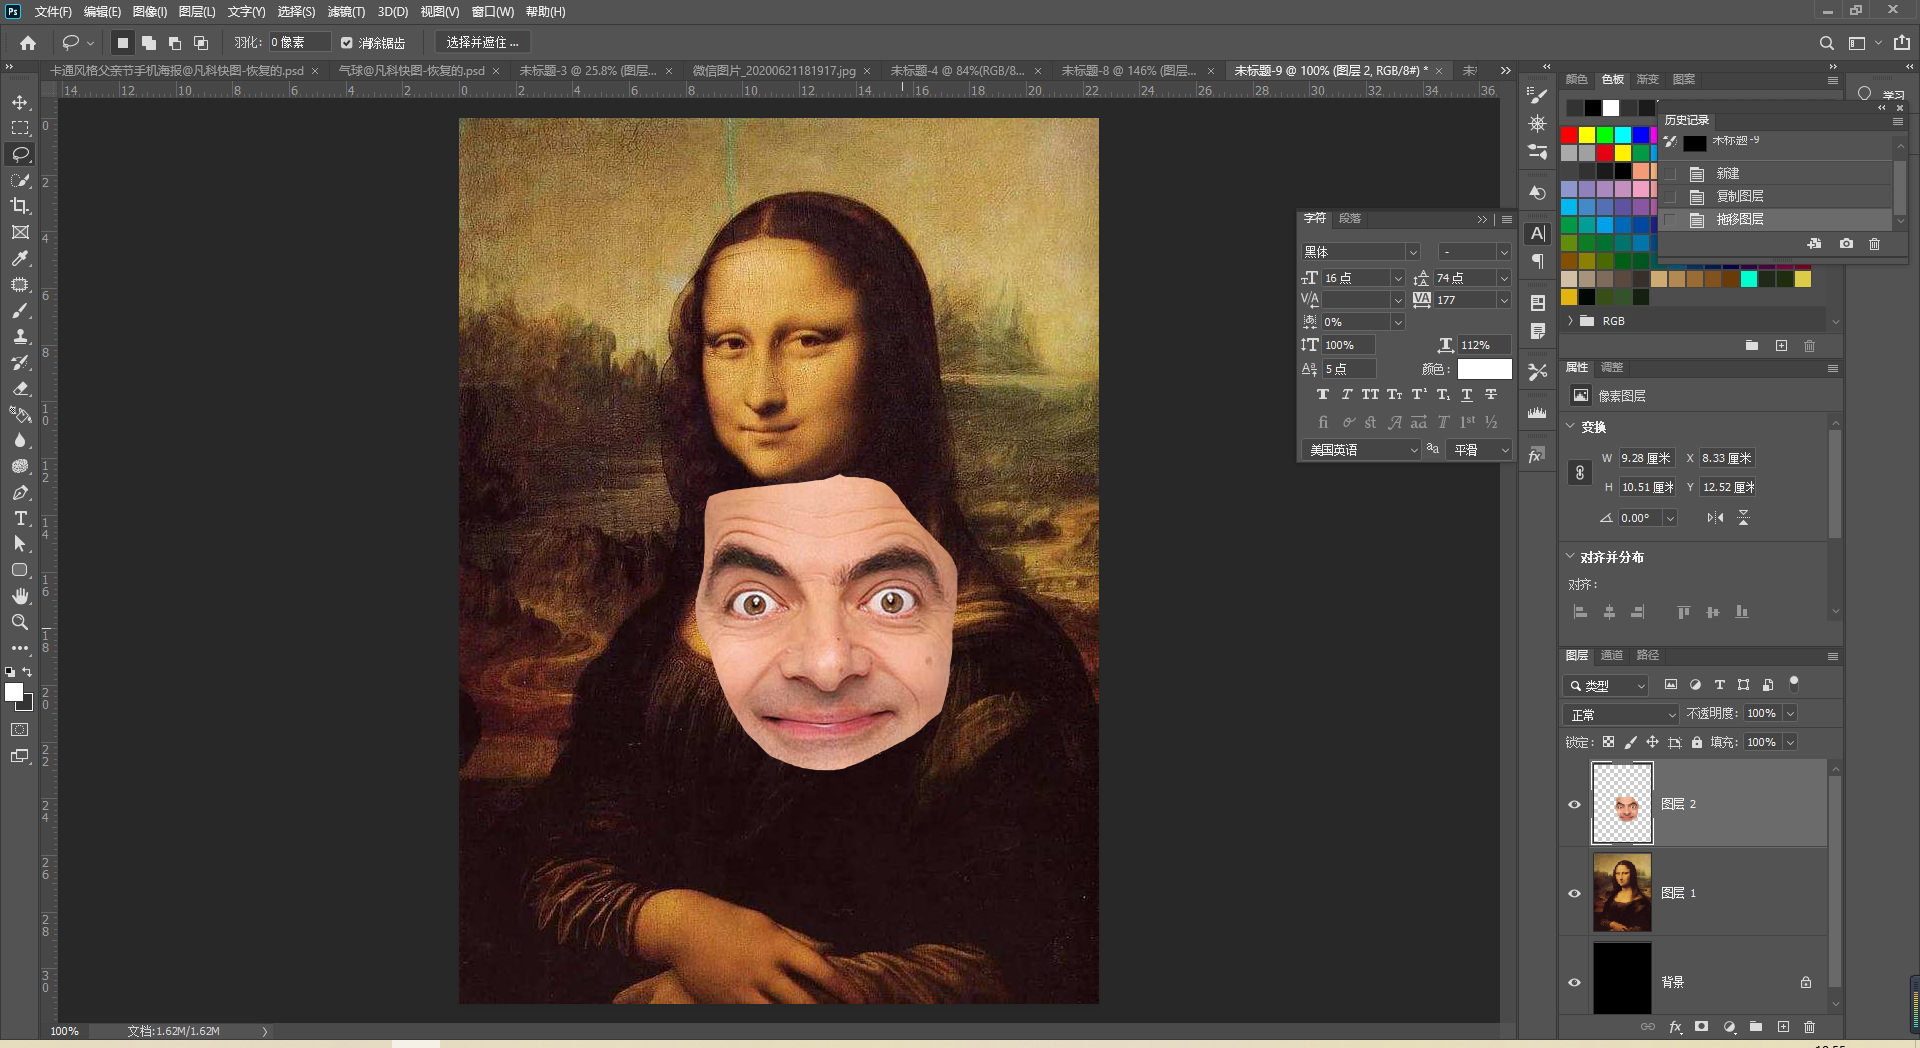Select the Path Selection tool
The image size is (1920, 1048).
pyautogui.click(x=20, y=544)
